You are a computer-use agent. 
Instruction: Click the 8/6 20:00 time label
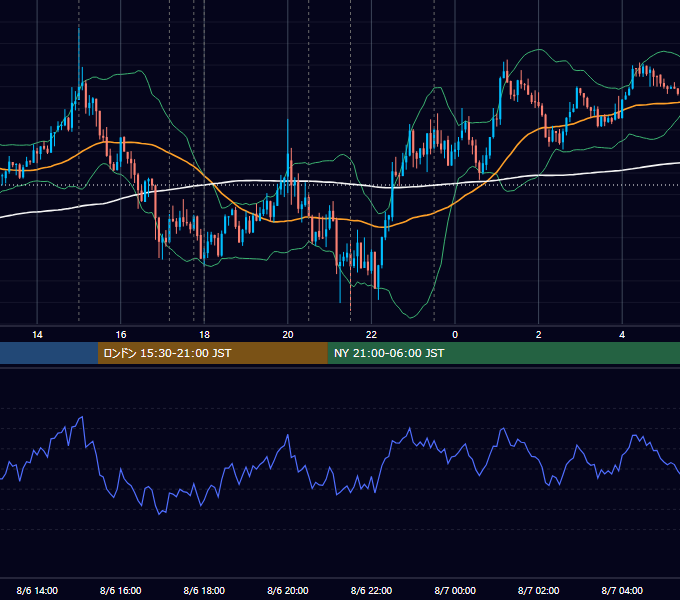(x=288, y=590)
